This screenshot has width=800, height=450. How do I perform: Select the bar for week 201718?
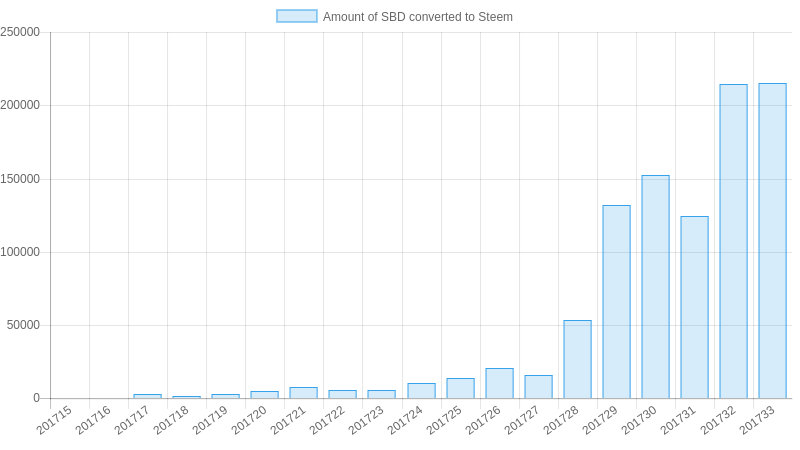pos(186,397)
